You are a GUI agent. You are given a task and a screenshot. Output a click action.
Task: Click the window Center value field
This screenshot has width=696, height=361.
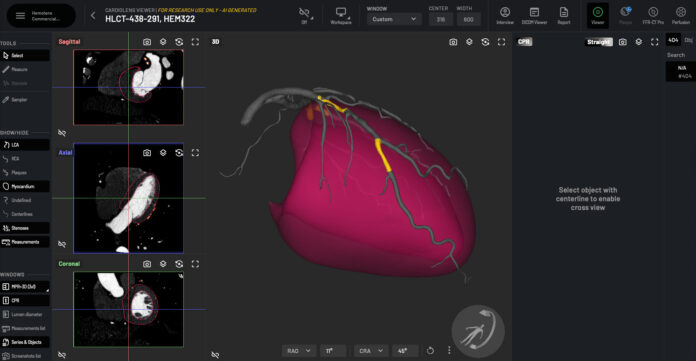click(441, 19)
